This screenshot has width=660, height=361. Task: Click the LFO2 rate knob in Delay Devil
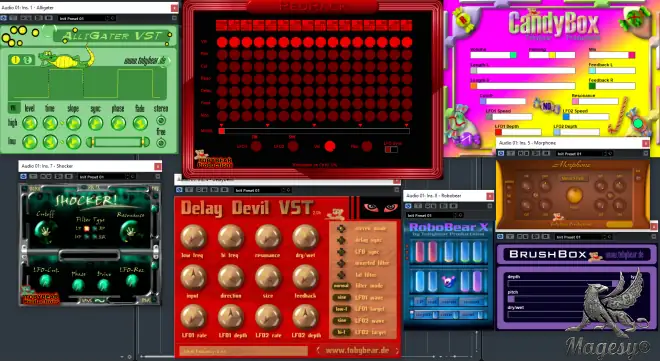point(268,317)
